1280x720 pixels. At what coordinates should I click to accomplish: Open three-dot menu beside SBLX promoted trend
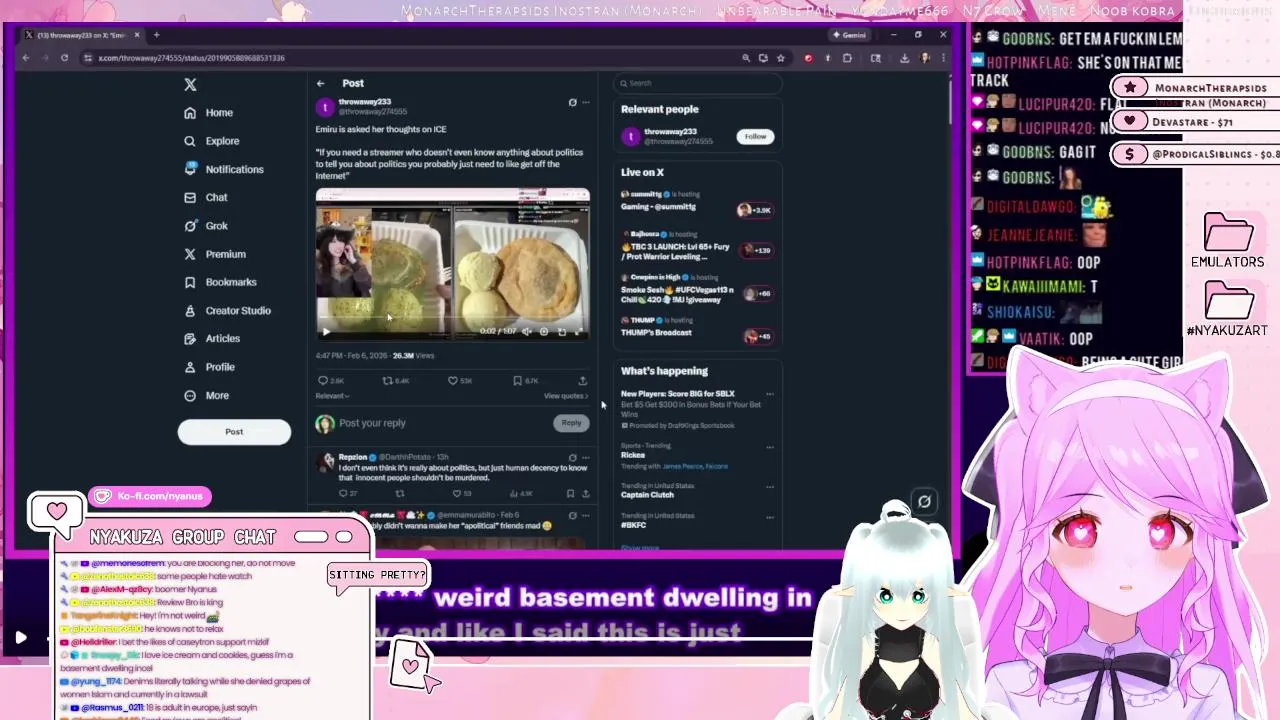(x=770, y=394)
